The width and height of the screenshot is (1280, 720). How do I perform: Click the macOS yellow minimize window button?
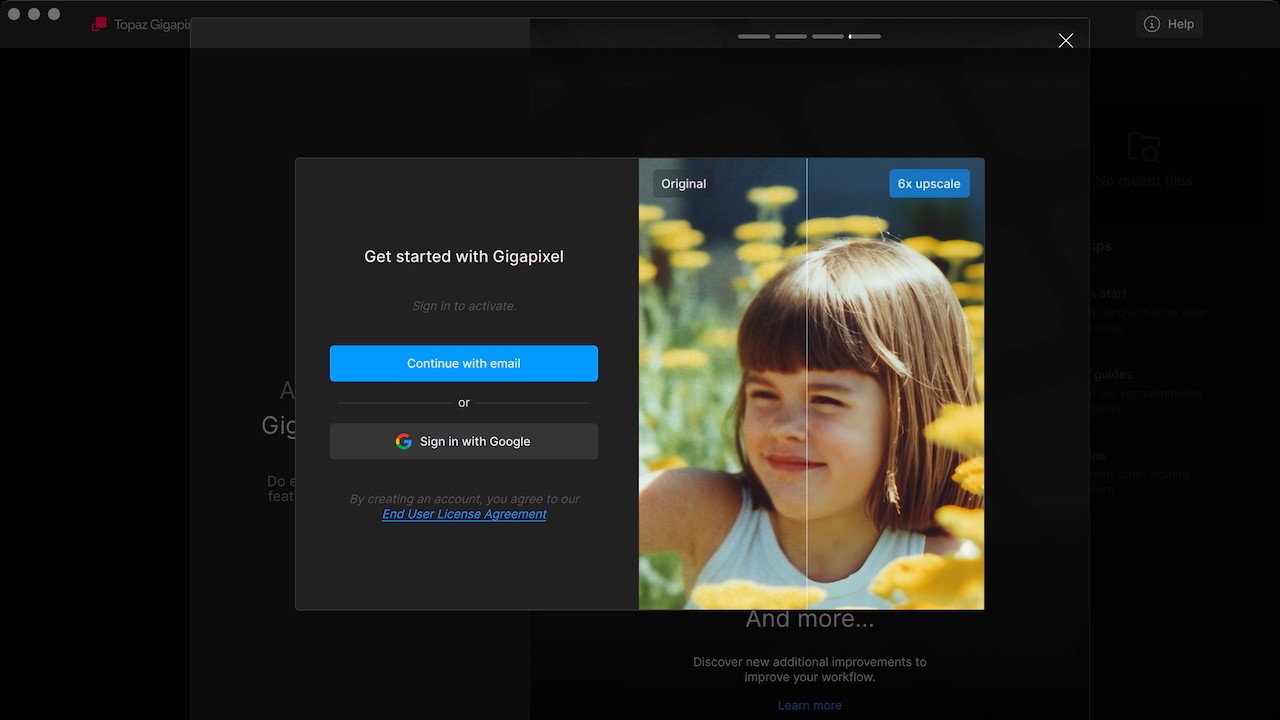34,14
